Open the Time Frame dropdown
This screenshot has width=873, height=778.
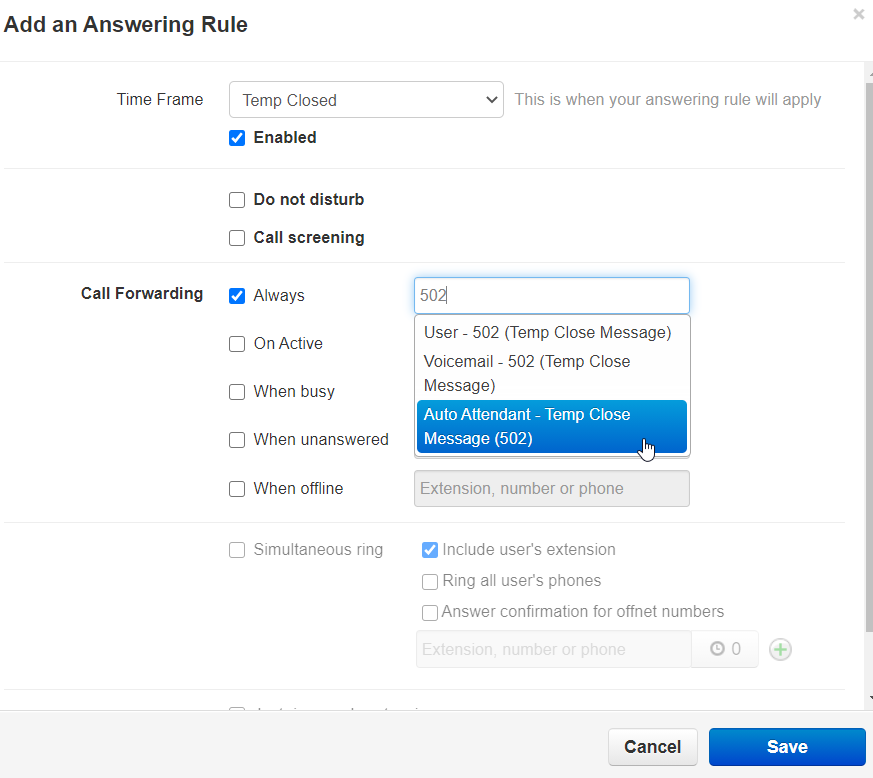pos(366,100)
